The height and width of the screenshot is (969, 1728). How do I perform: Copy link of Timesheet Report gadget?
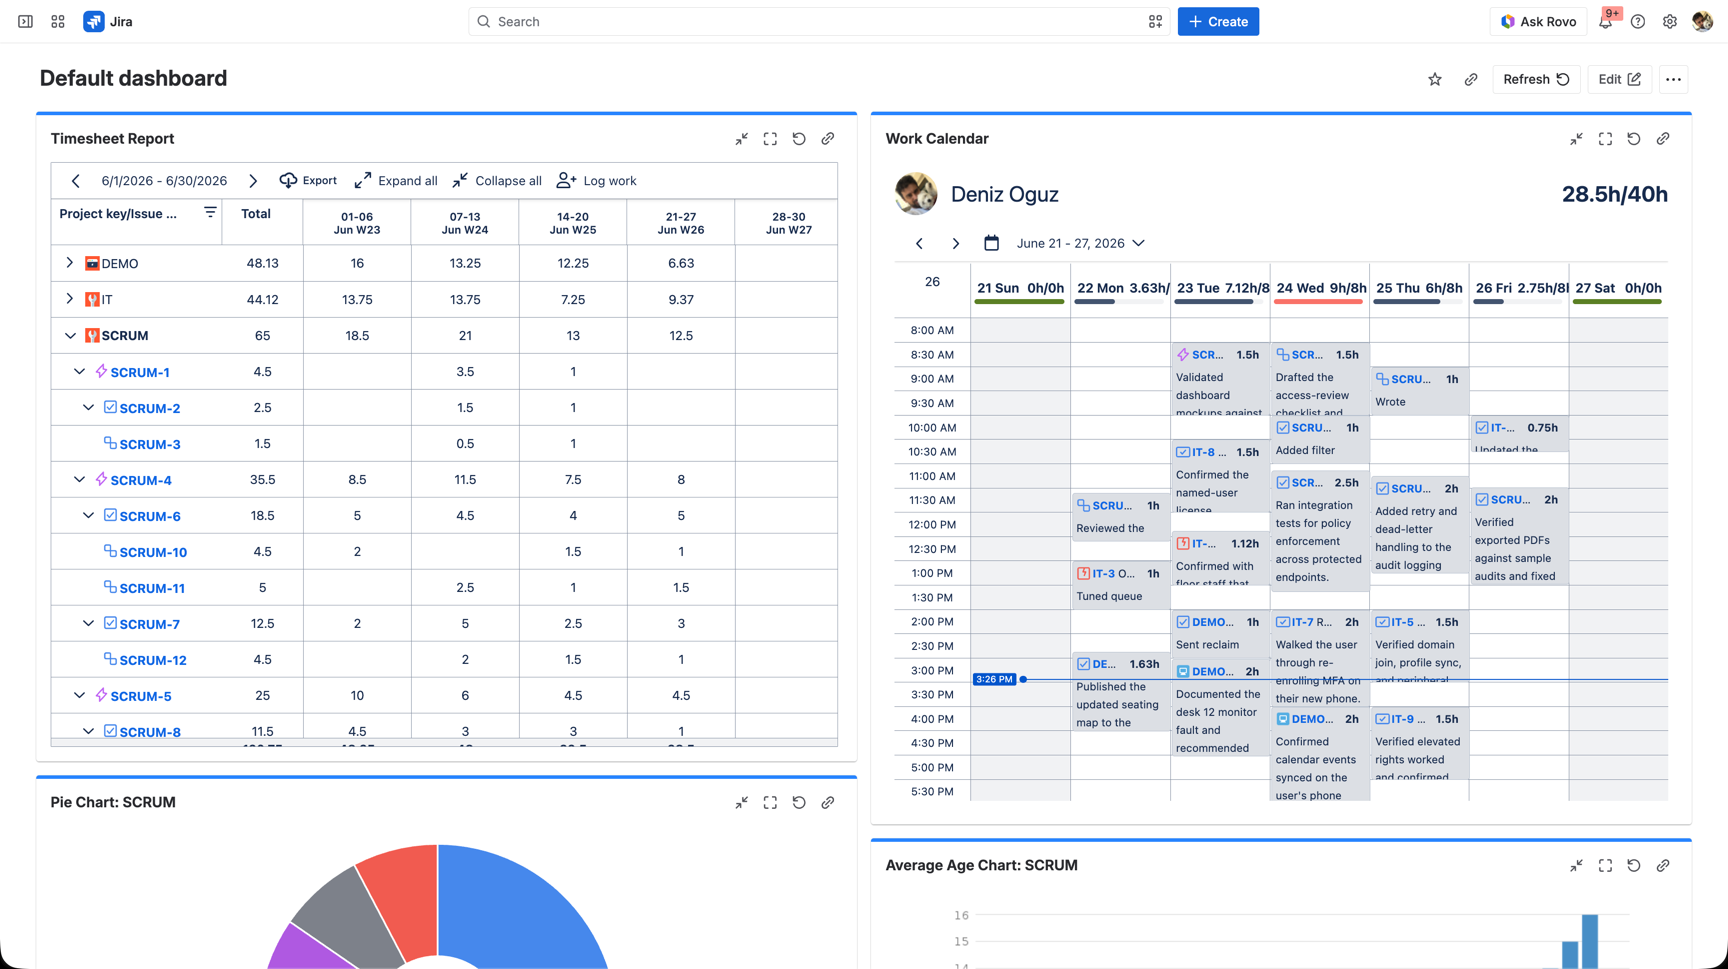(828, 139)
